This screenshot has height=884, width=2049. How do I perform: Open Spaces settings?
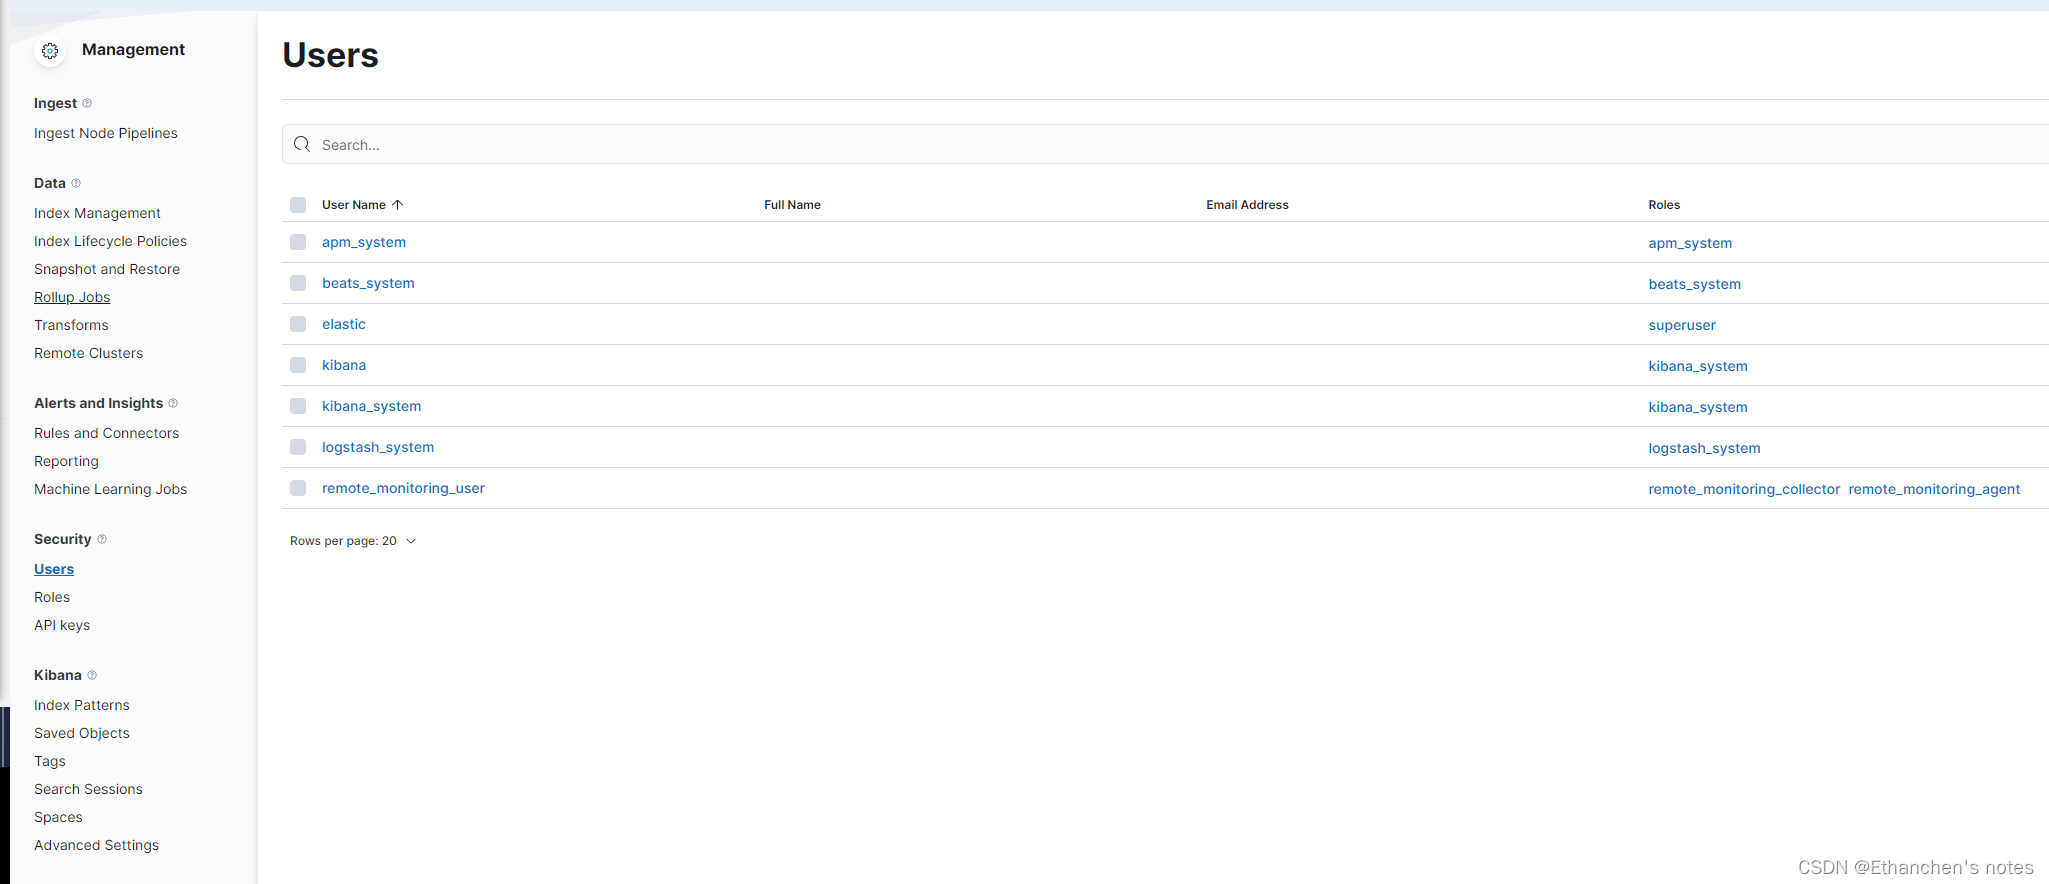(58, 817)
